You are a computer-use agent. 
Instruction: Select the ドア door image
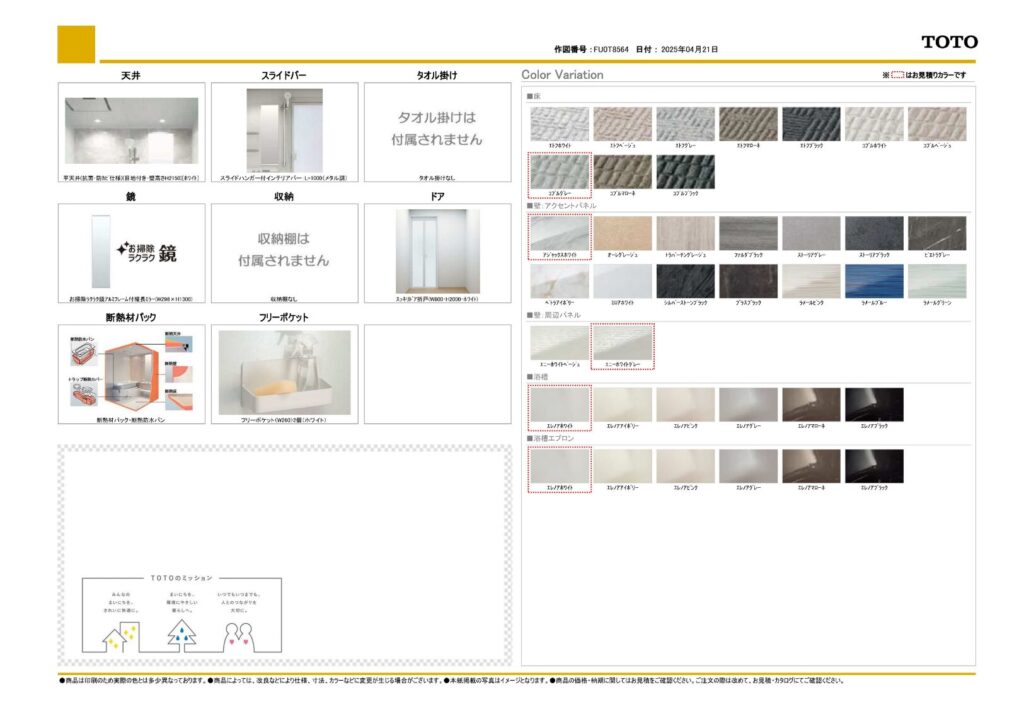(x=437, y=250)
